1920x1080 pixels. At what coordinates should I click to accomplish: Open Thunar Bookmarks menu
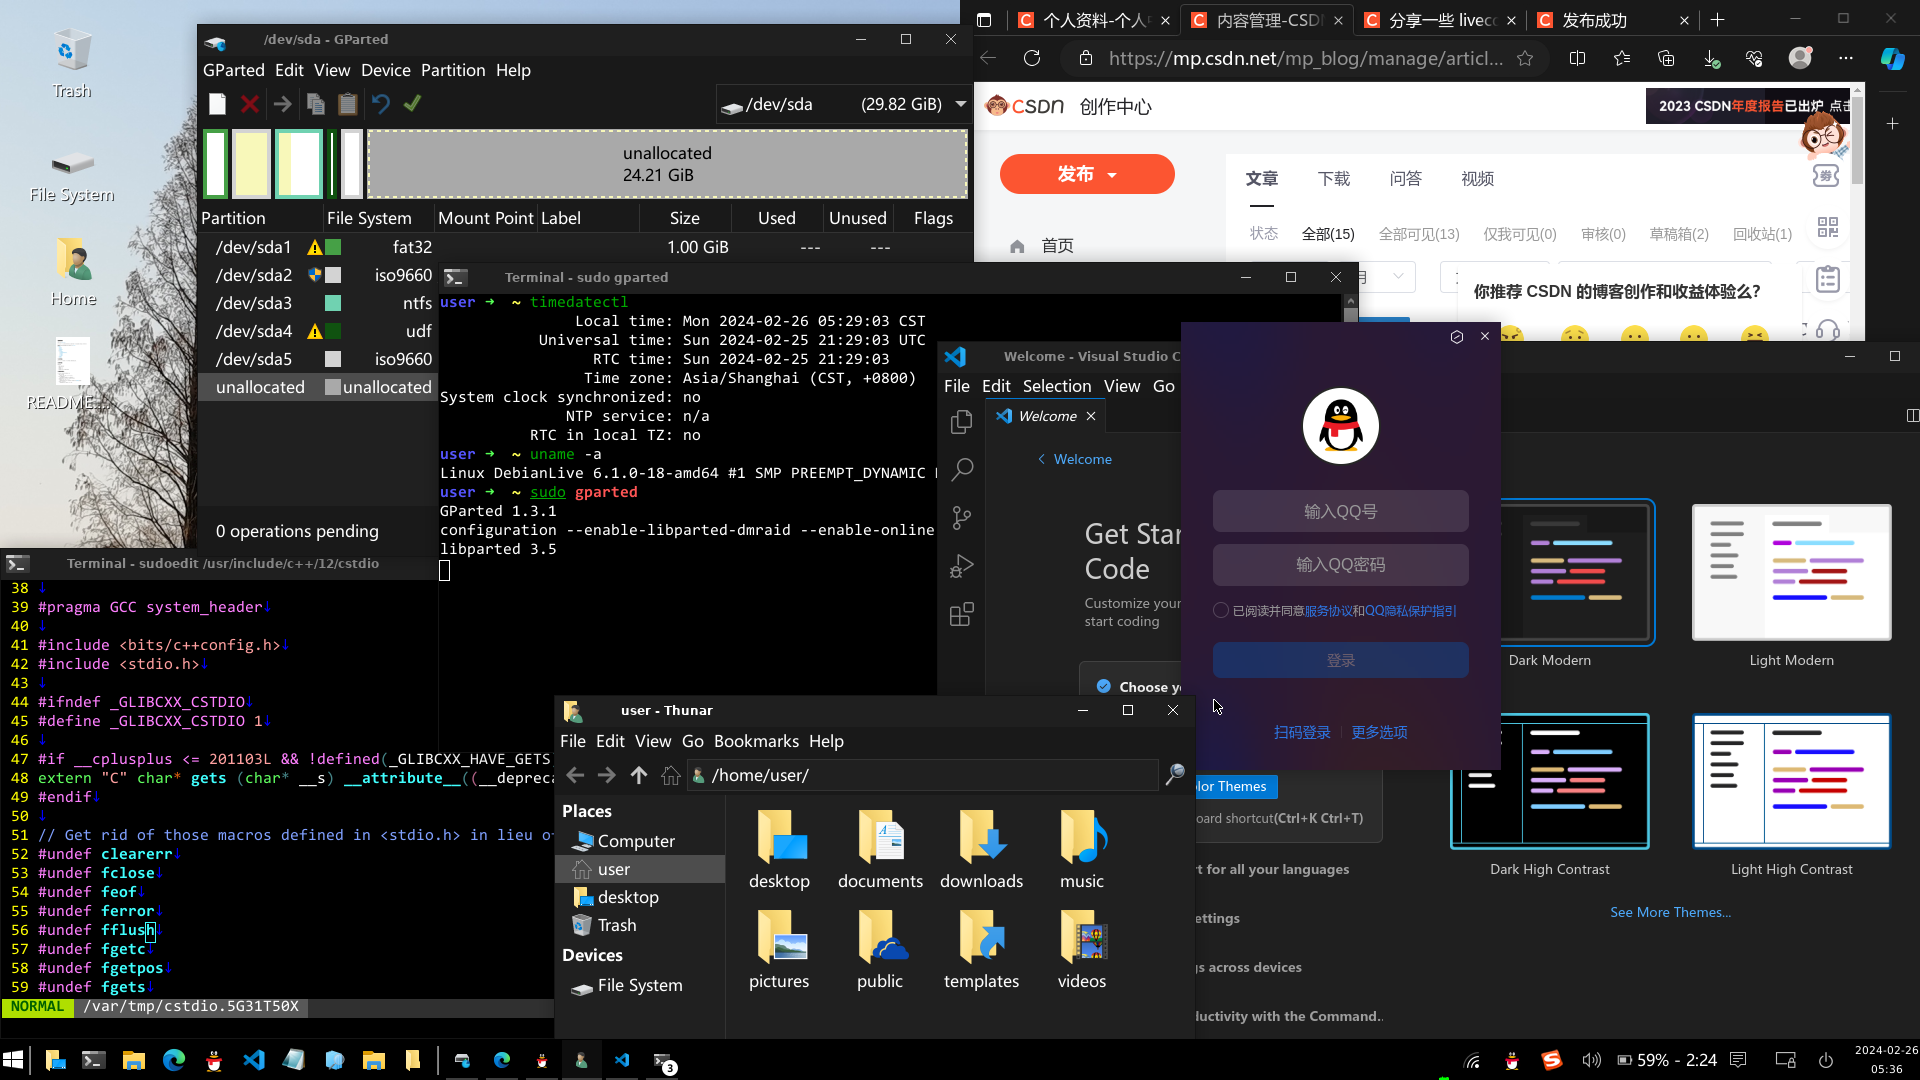tap(756, 741)
